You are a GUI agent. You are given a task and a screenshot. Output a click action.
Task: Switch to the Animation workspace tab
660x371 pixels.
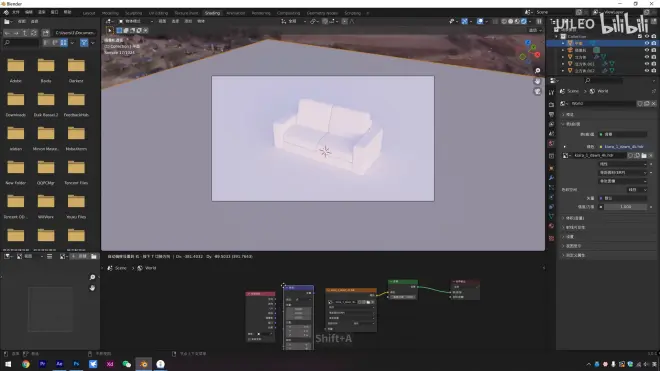[x=235, y=13]
